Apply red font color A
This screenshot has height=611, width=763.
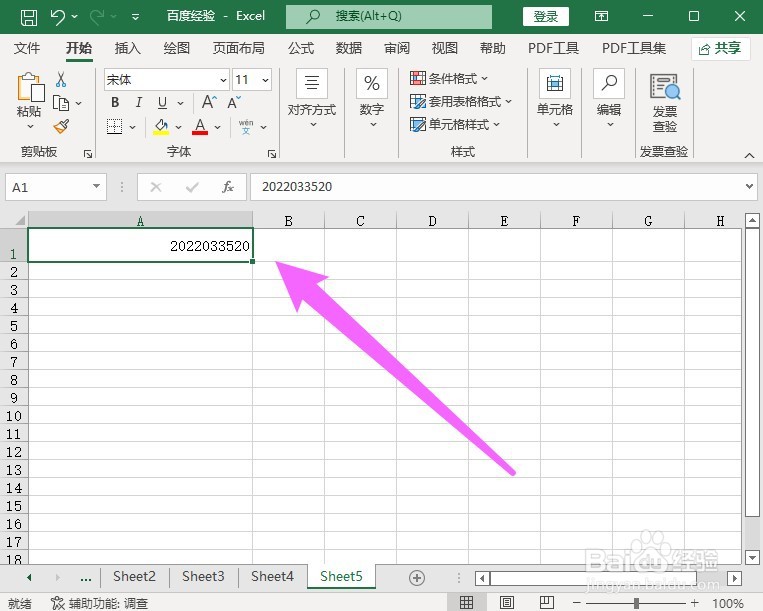(x=200, y=126)
